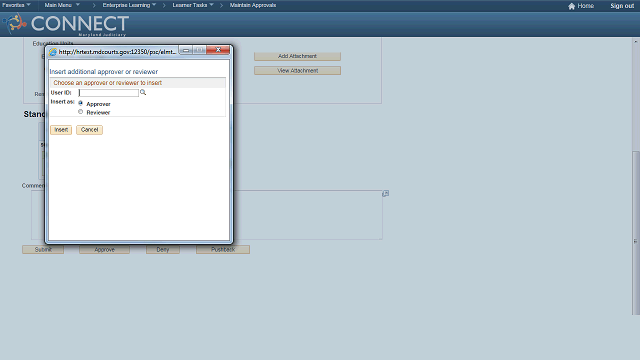Expand the Learner Tasks breadcrumb menu
Screen dimensions: 640x360
point(193,5)
